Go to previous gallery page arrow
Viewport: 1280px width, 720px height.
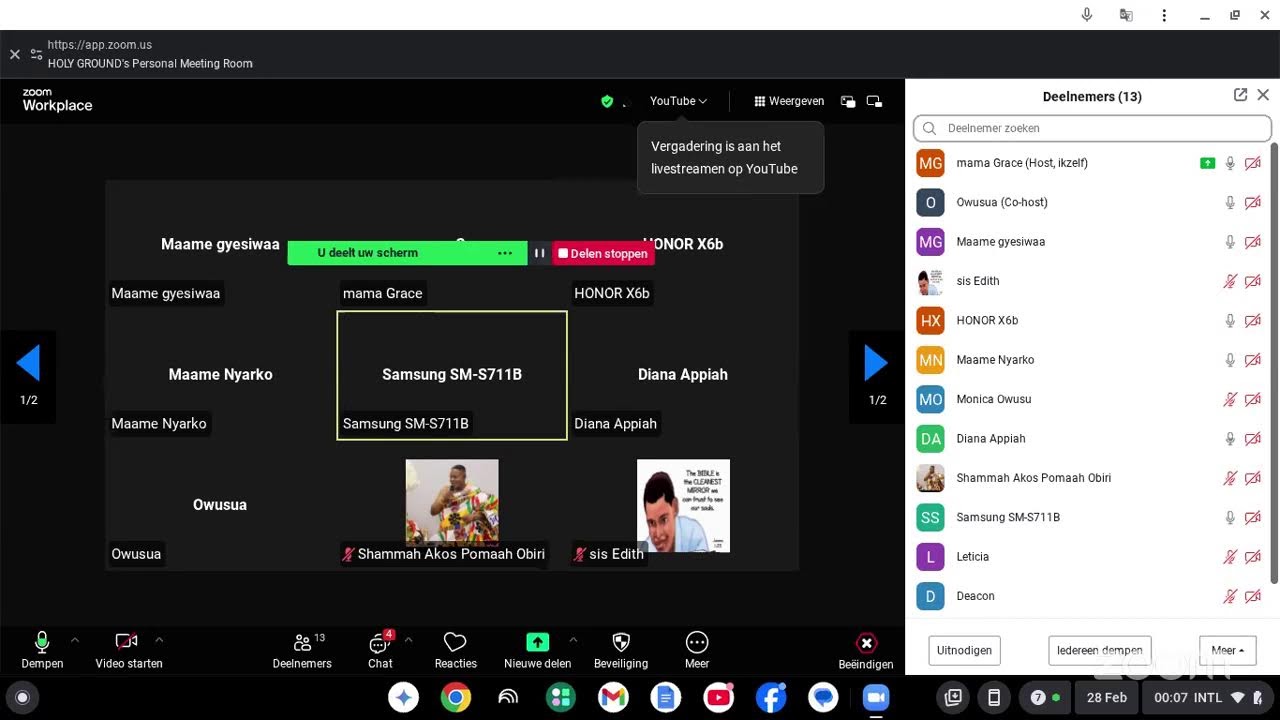click(x=28, y=364)
